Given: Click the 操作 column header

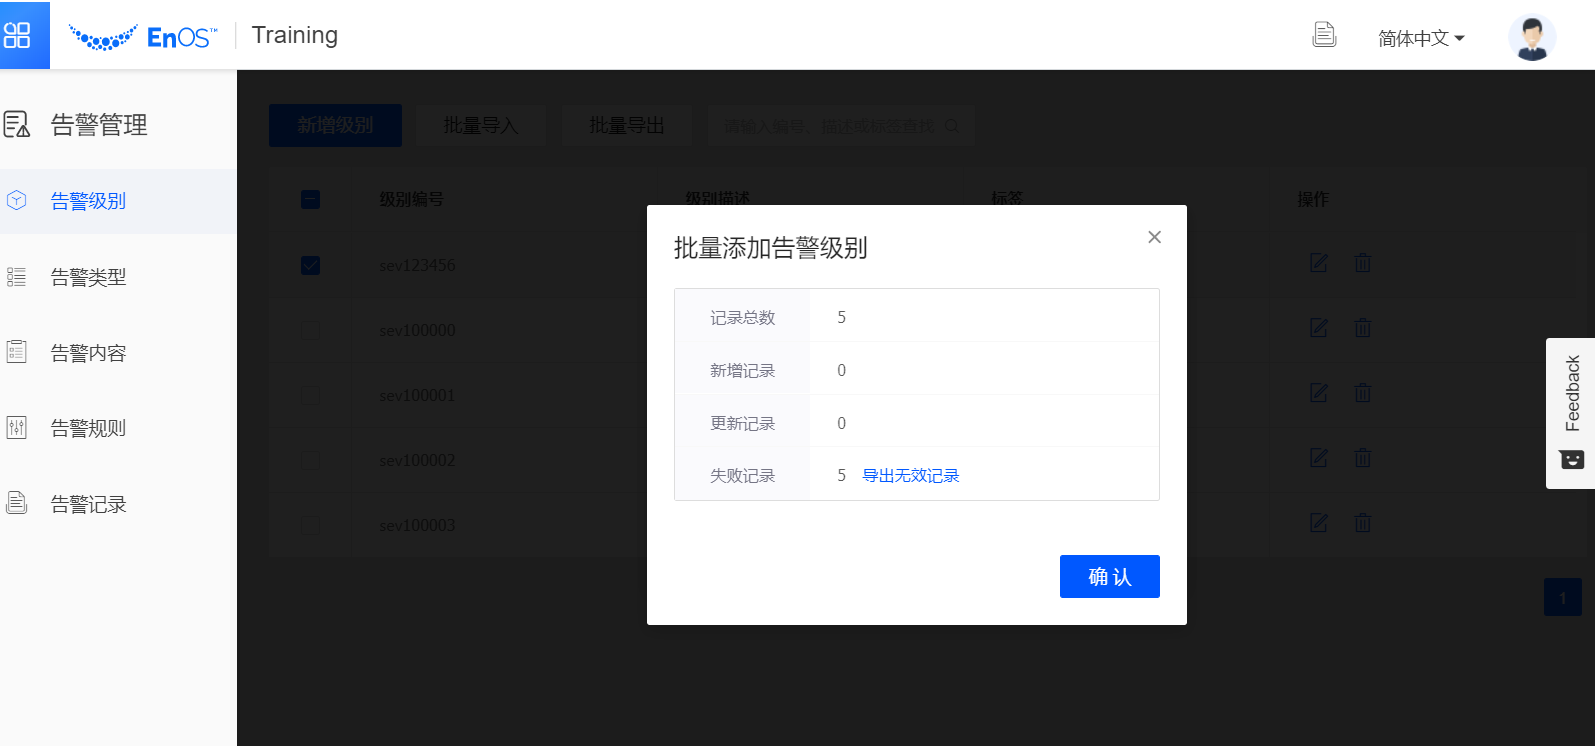Looking at the screenshot, I should pos(1313,199).
